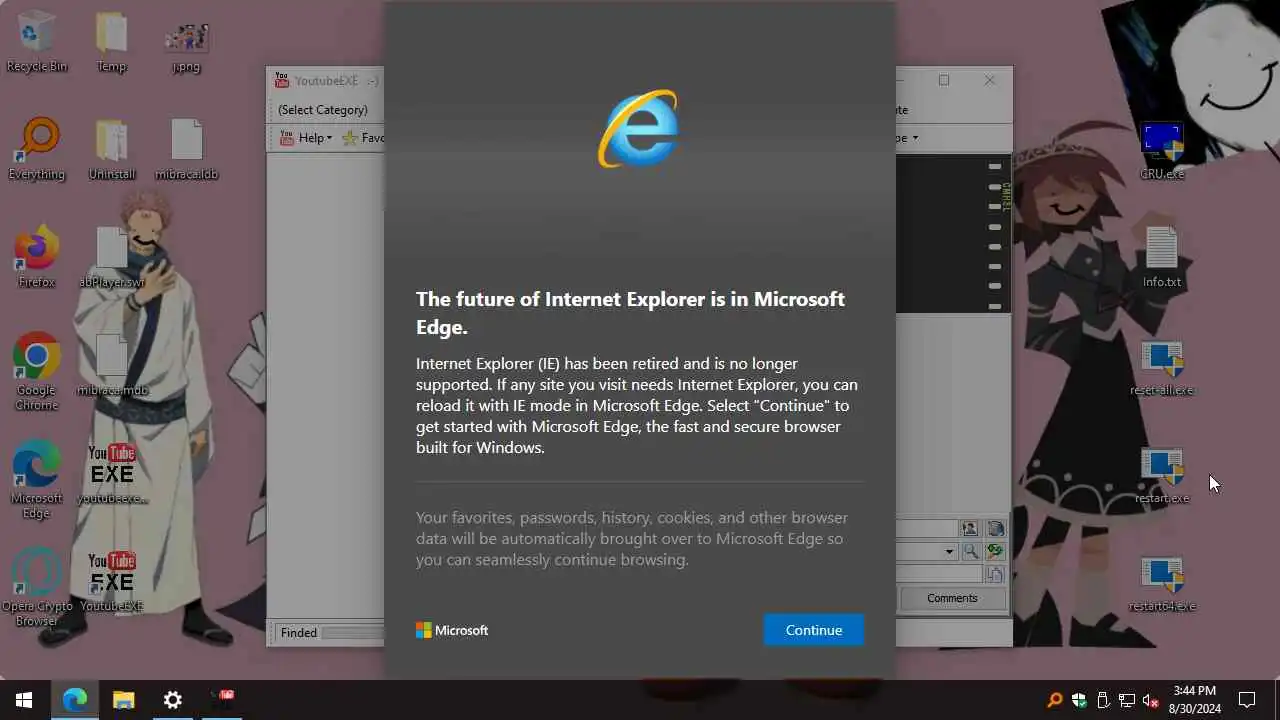Close the YoutubeEXE window
The image size is (1280, 720).
[989, 80]
